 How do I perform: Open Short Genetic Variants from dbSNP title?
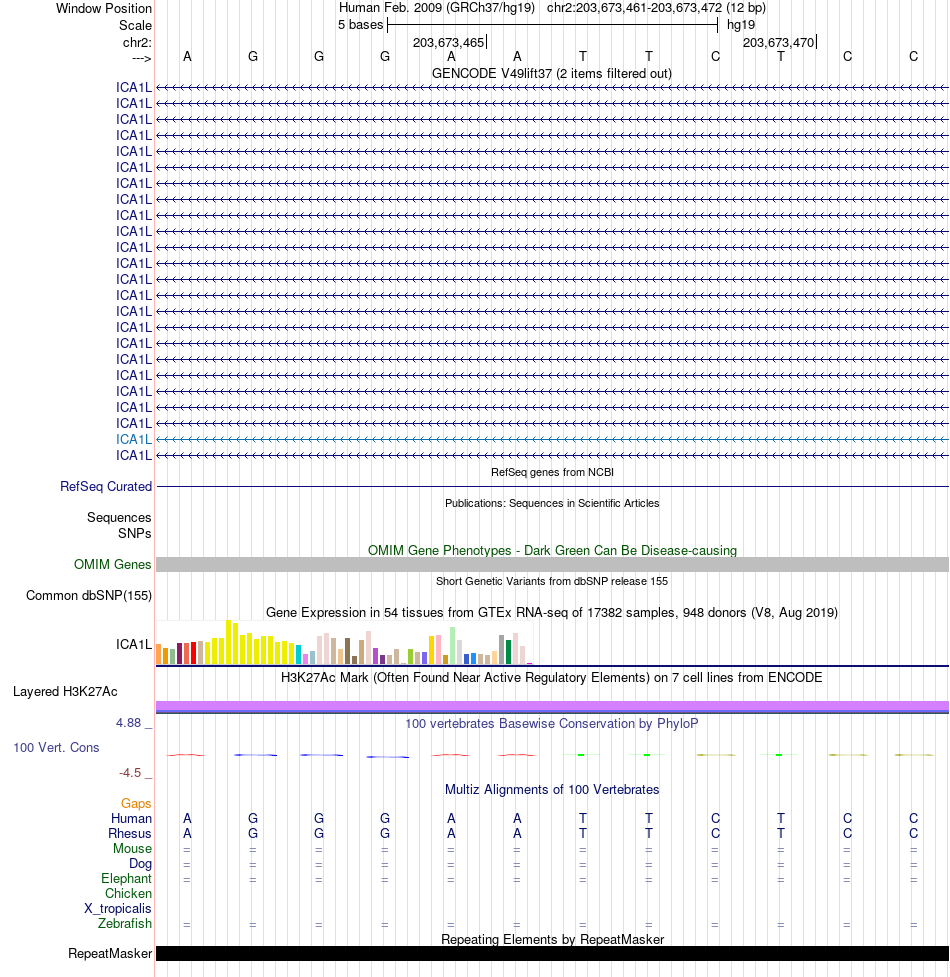[x=552, y=581]
